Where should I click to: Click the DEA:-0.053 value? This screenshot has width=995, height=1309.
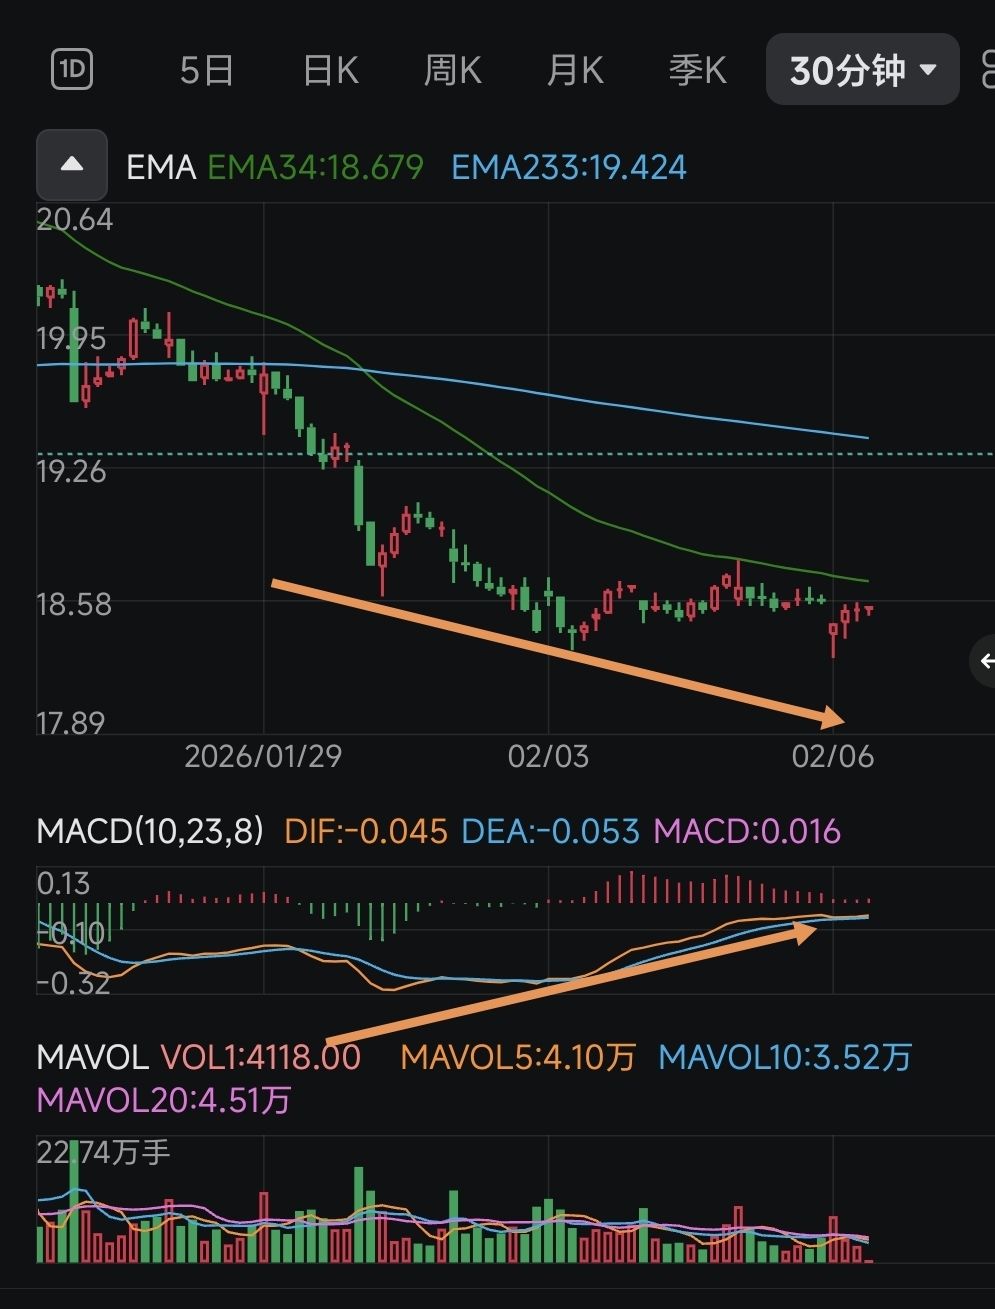coord(550,831)
